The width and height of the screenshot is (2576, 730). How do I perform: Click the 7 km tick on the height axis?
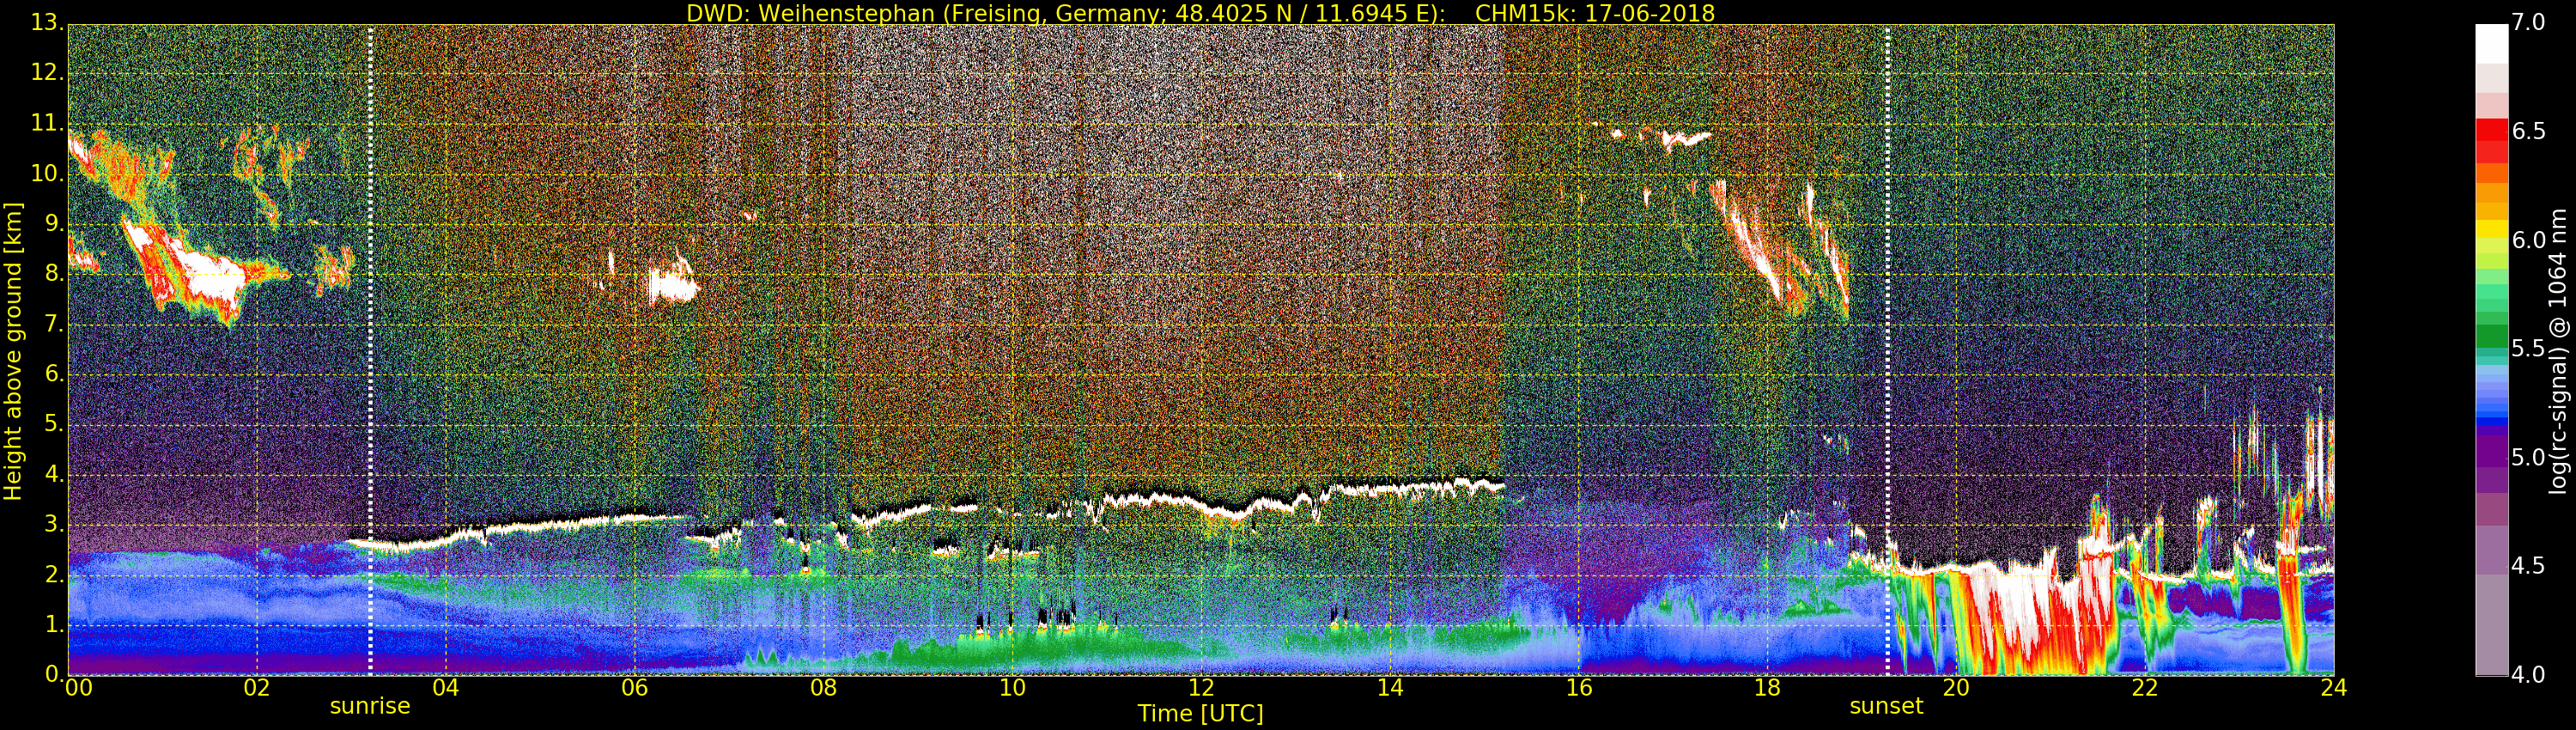pos(54,323)
